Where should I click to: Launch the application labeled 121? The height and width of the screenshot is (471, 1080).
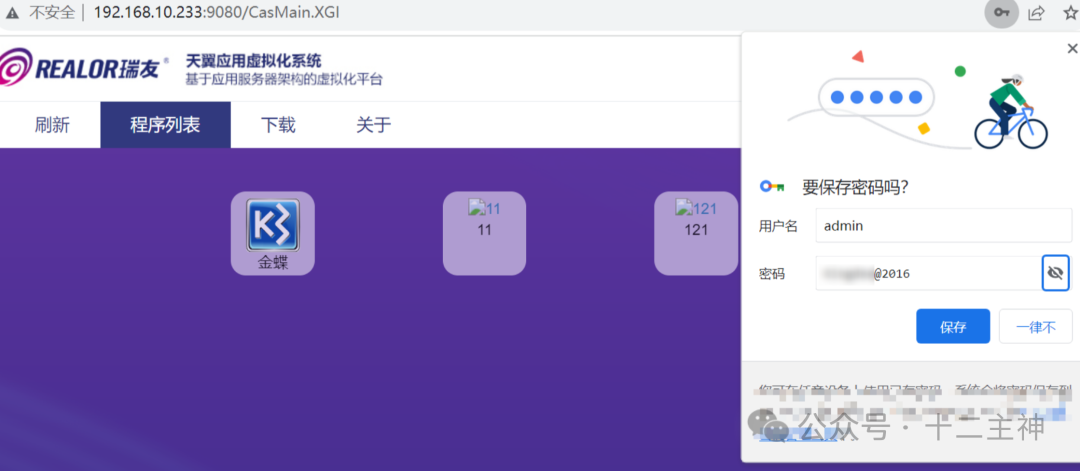[x=696, y=233]
